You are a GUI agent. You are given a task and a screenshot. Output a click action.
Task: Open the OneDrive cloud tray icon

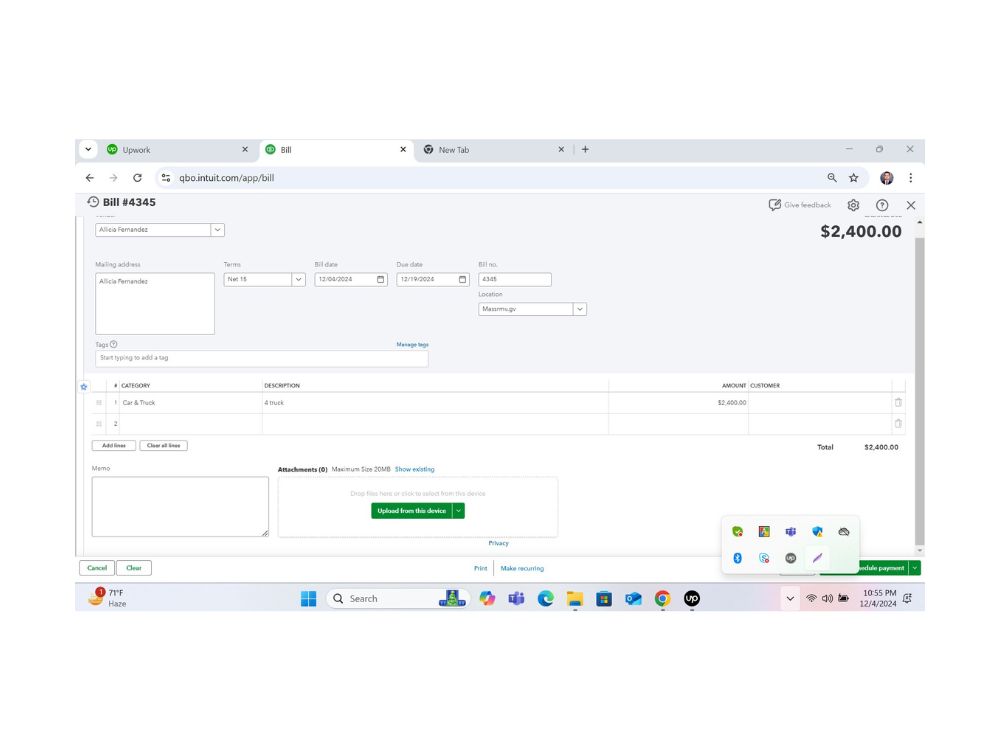pos(844,531)
